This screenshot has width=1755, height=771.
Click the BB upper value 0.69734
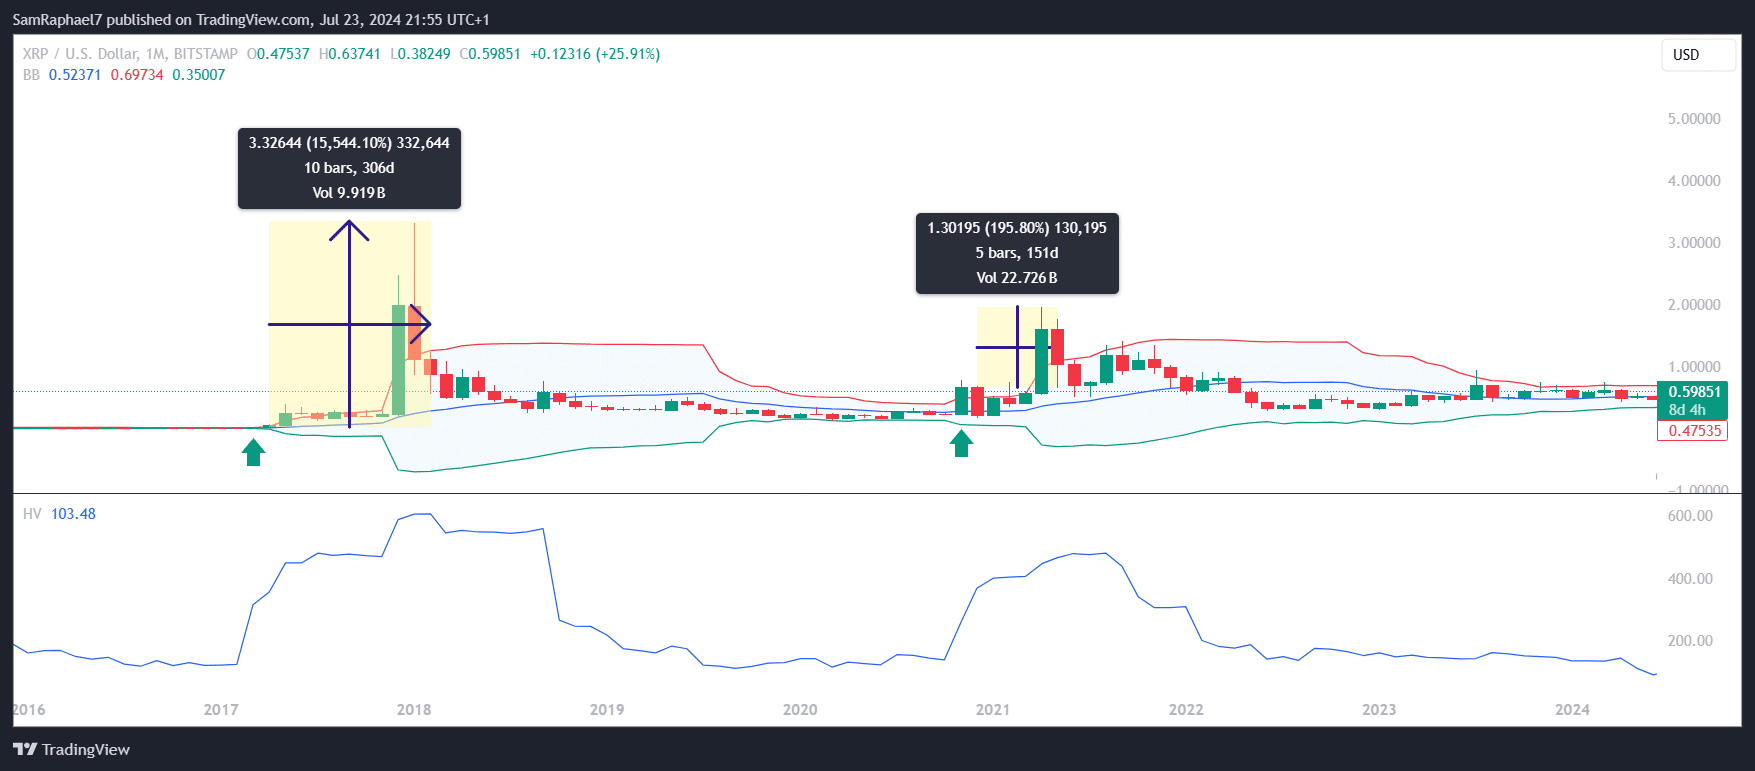[x=137, y=75]
